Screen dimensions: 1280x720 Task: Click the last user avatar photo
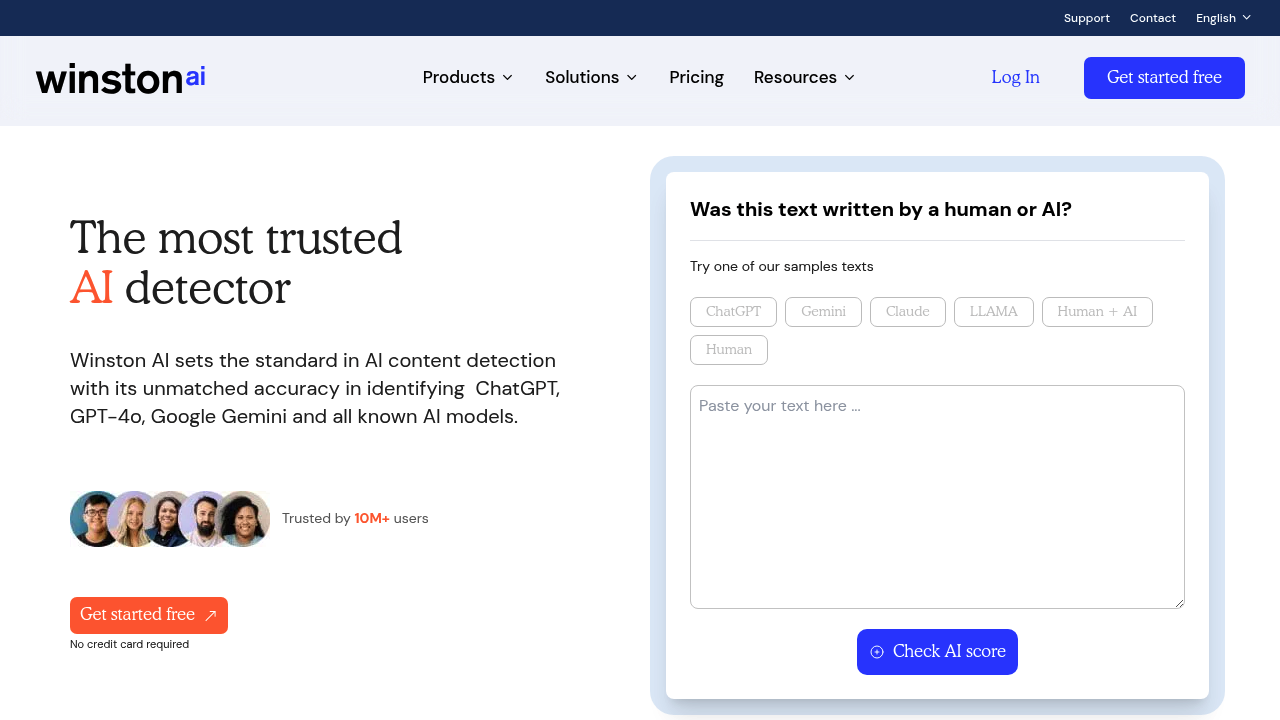pyautogui.click(x=245, y=519)
